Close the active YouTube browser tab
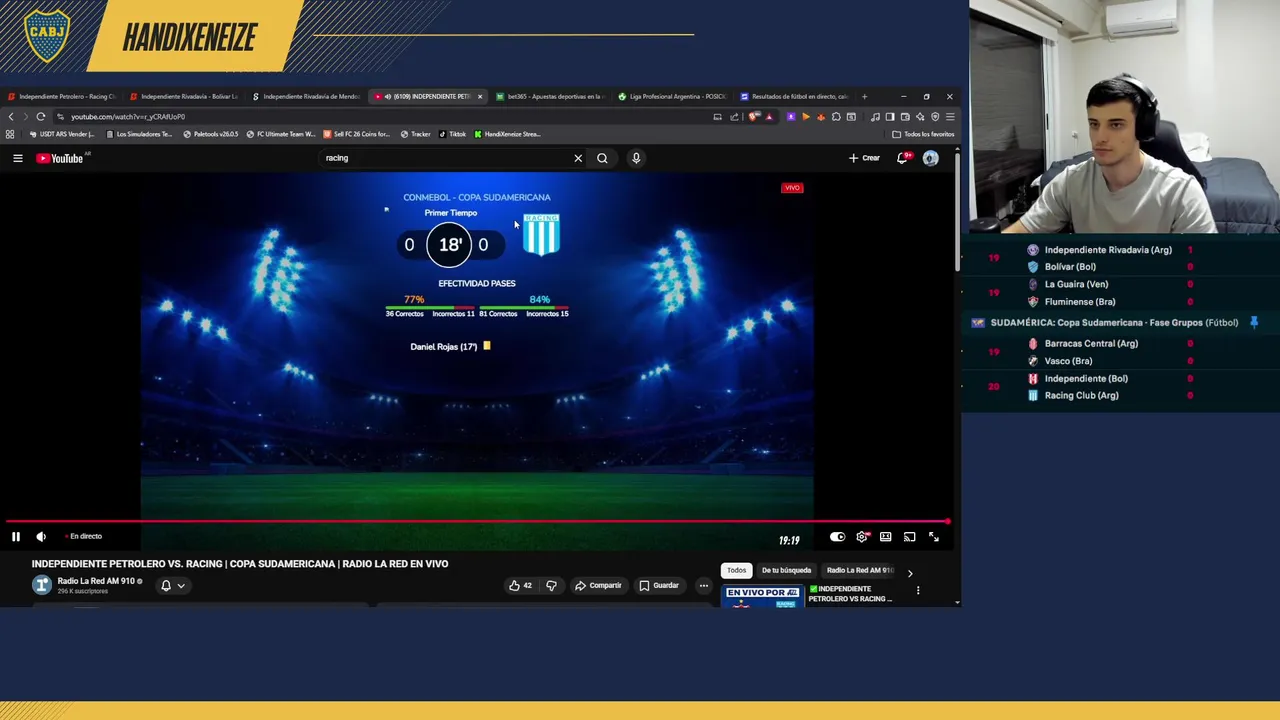 coord(480,97)
